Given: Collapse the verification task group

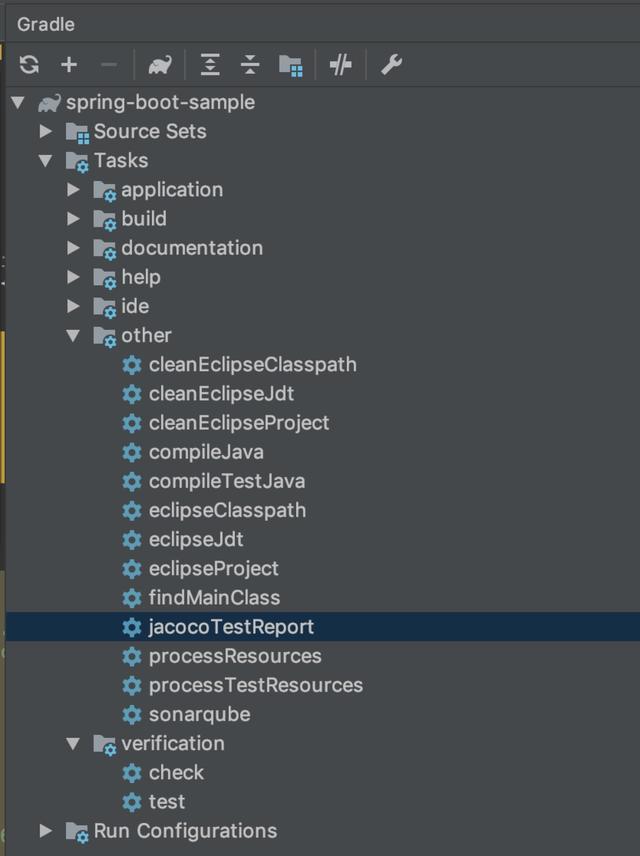Looking at the screenshot, I should (x=73, y=743).
